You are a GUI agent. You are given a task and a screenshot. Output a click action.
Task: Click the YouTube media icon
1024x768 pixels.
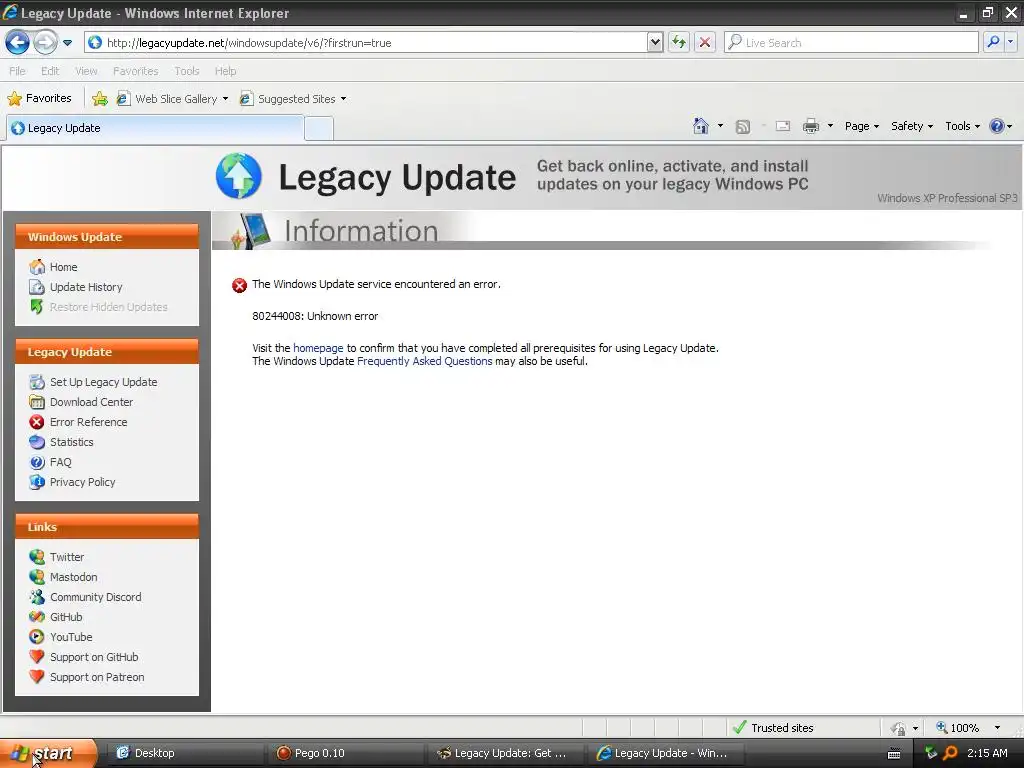[37, 637]
